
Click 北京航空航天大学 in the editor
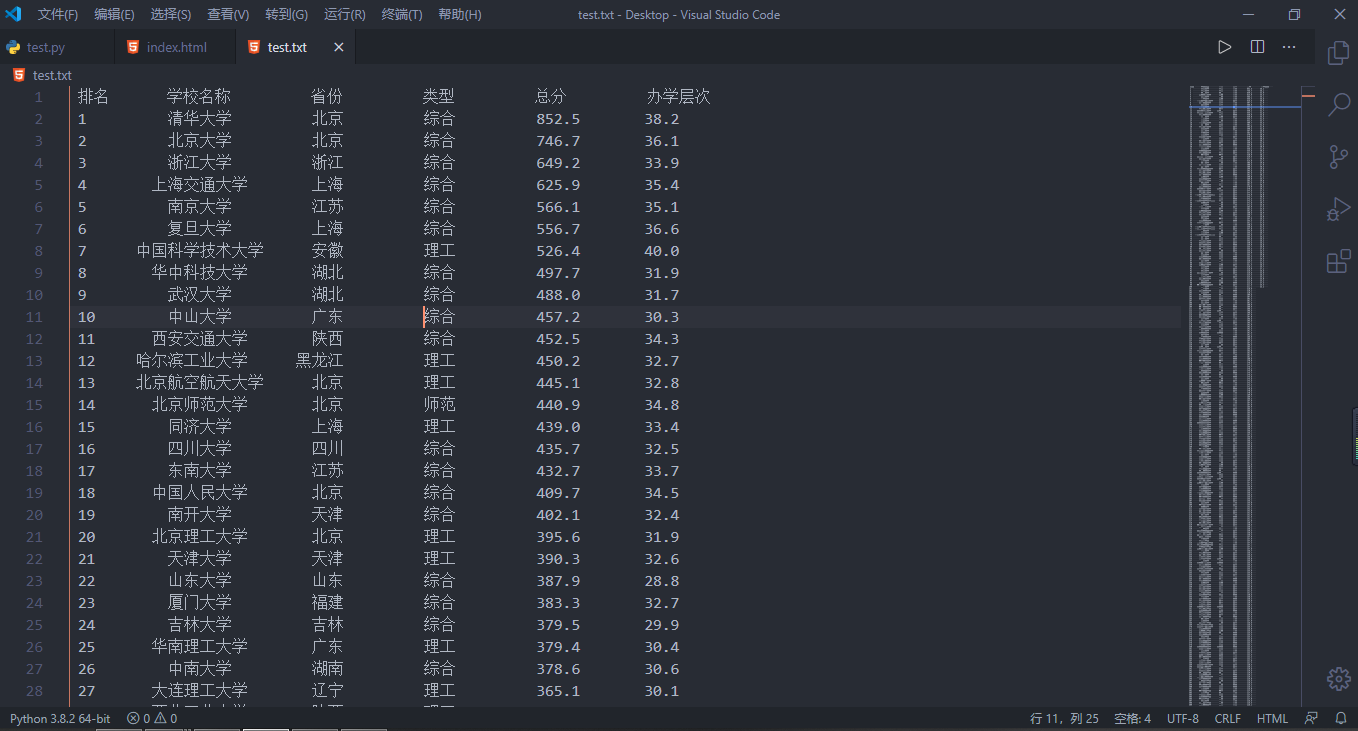[200, 383]
